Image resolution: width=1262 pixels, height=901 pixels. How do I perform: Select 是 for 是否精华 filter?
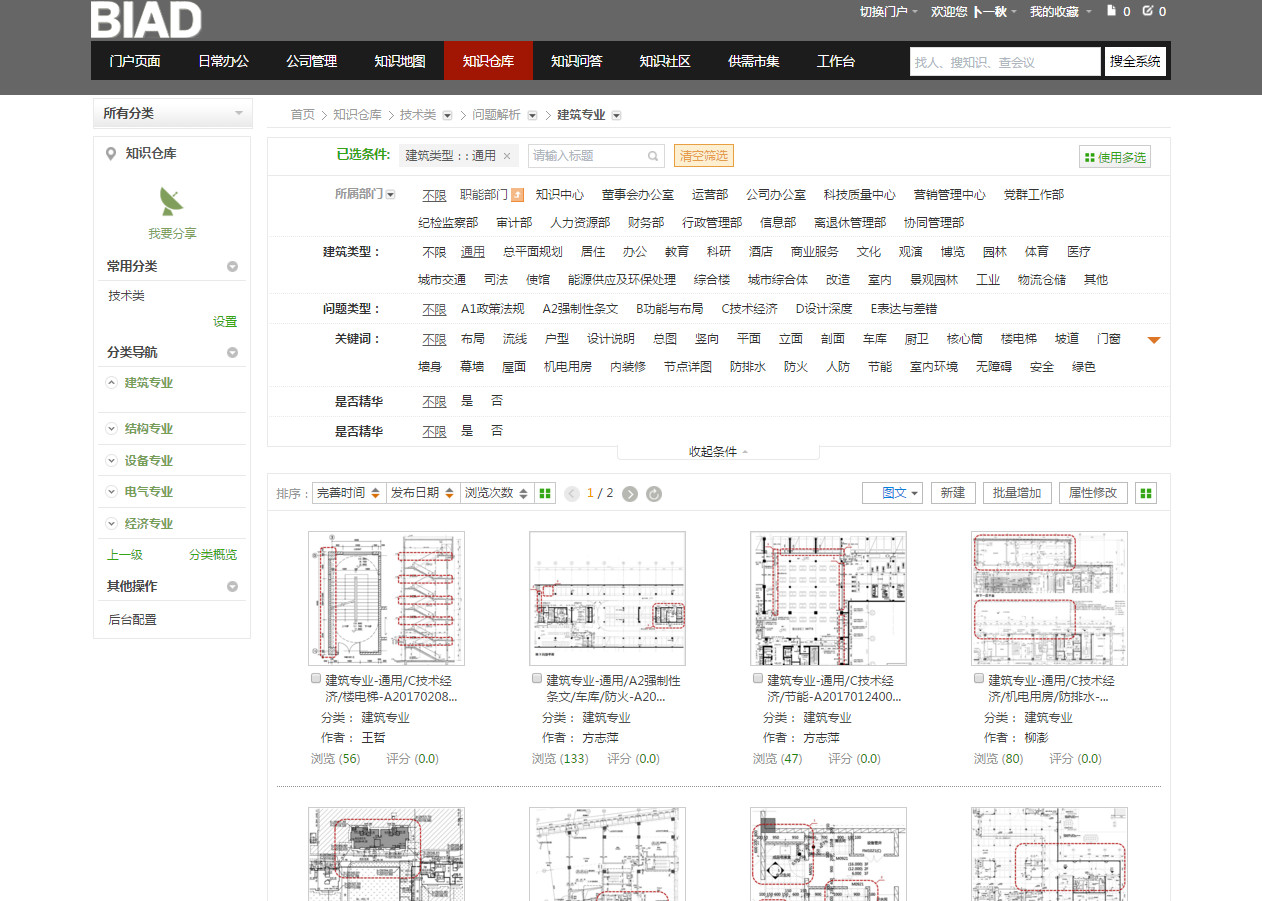pyautogui.click(x=466, y=400)
